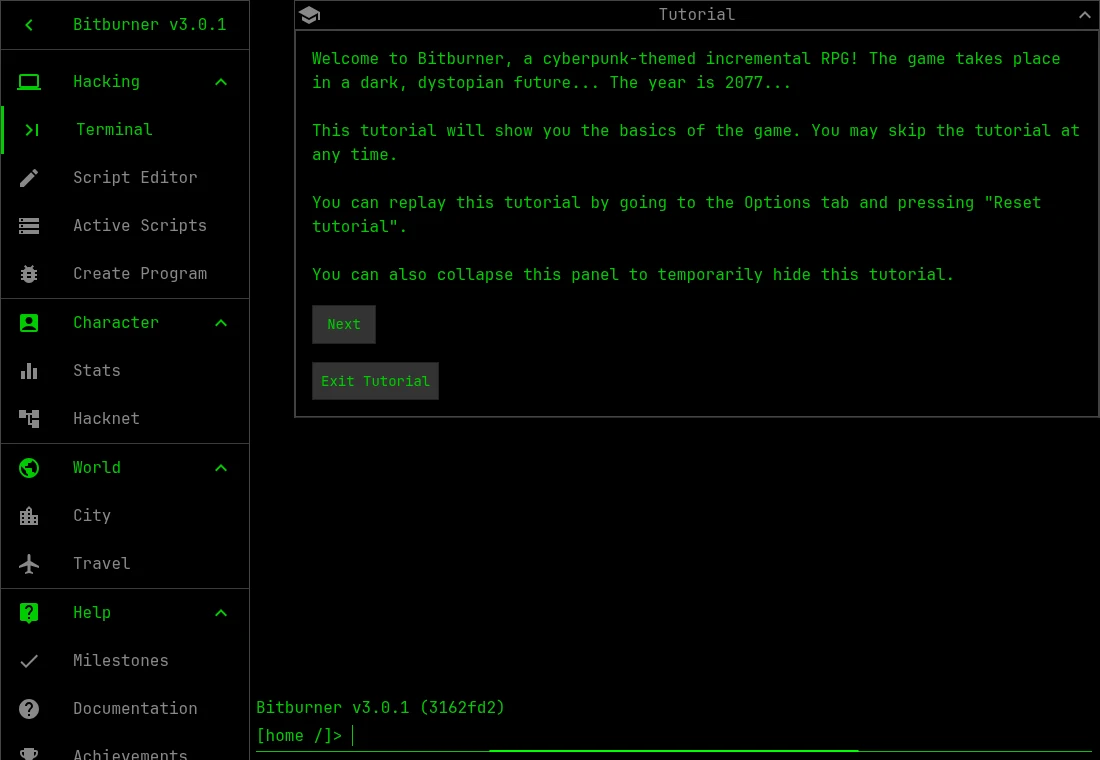1100x760 pixels.
Task: Click the Documentation question circle icon
Action: pos(29,709)
